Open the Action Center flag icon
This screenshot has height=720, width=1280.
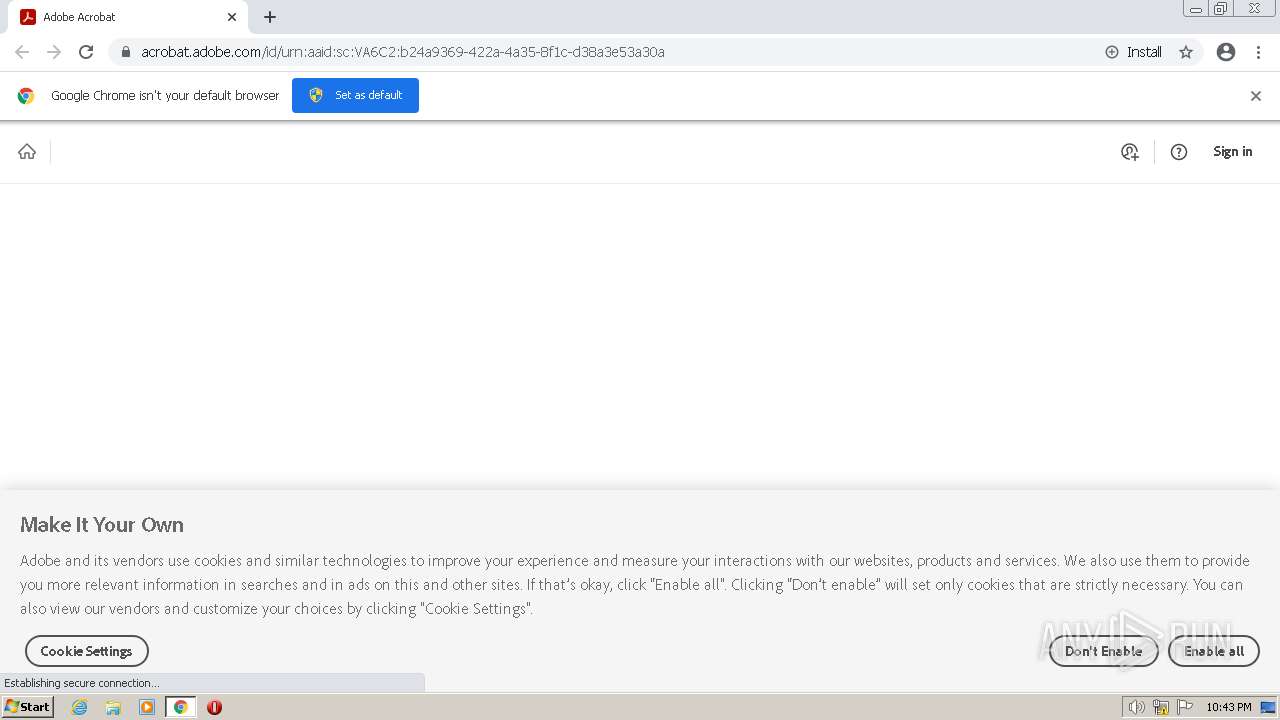[1185, 707]
